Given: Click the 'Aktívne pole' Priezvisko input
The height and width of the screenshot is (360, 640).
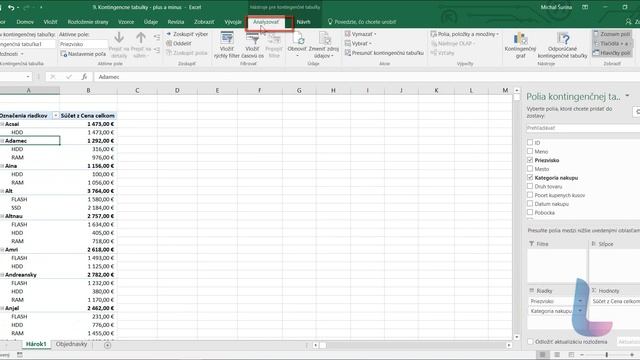Looking at the screenshot, I should 83,44.
